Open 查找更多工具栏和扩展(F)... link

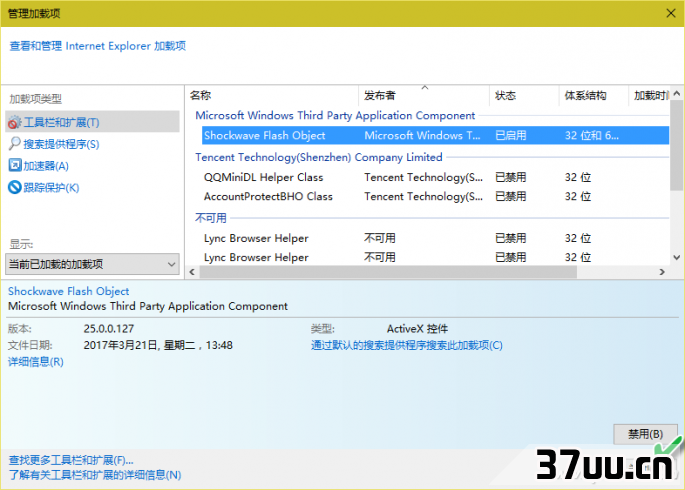pos(71,460)
